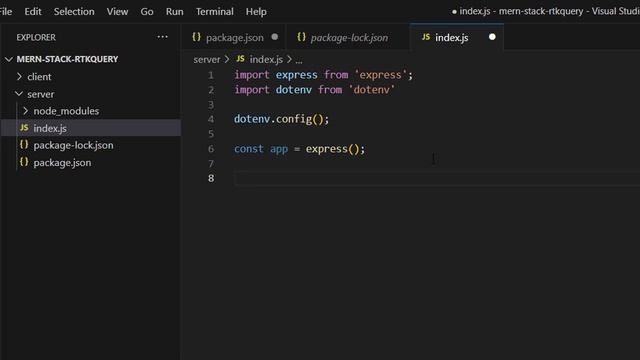Click the braces icon beside package-lock.json in Explorer

24,145
